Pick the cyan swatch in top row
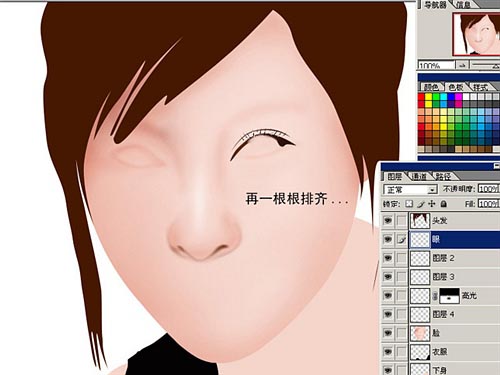Image resolution: width=500 pixels, height=375 pixels. (x=444, y=97)
